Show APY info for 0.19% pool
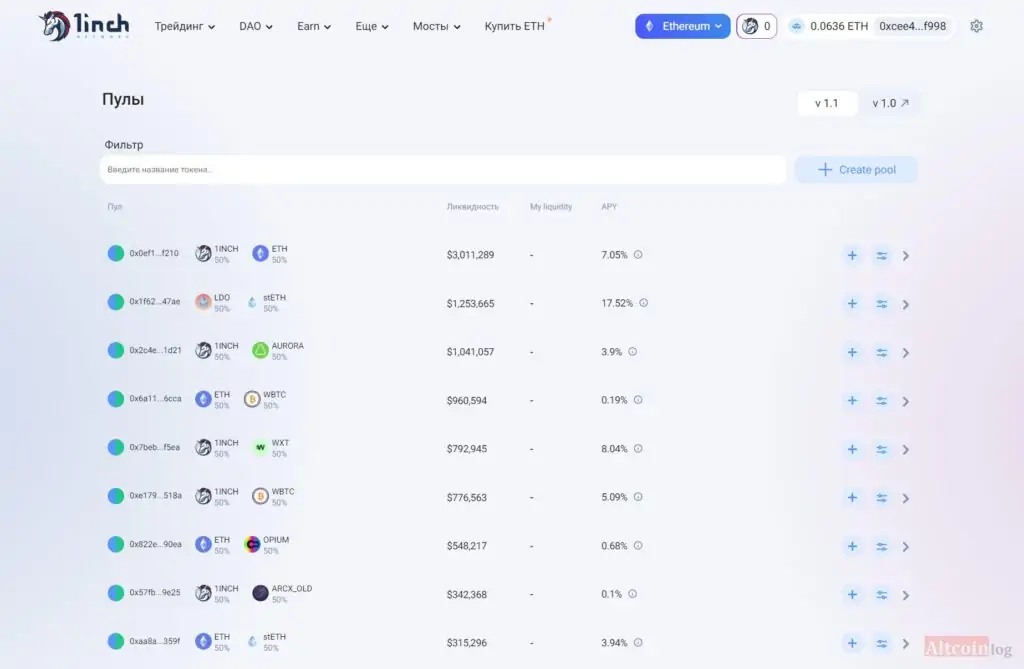Viewport: 1024px width, 669px height. point(638,400)
